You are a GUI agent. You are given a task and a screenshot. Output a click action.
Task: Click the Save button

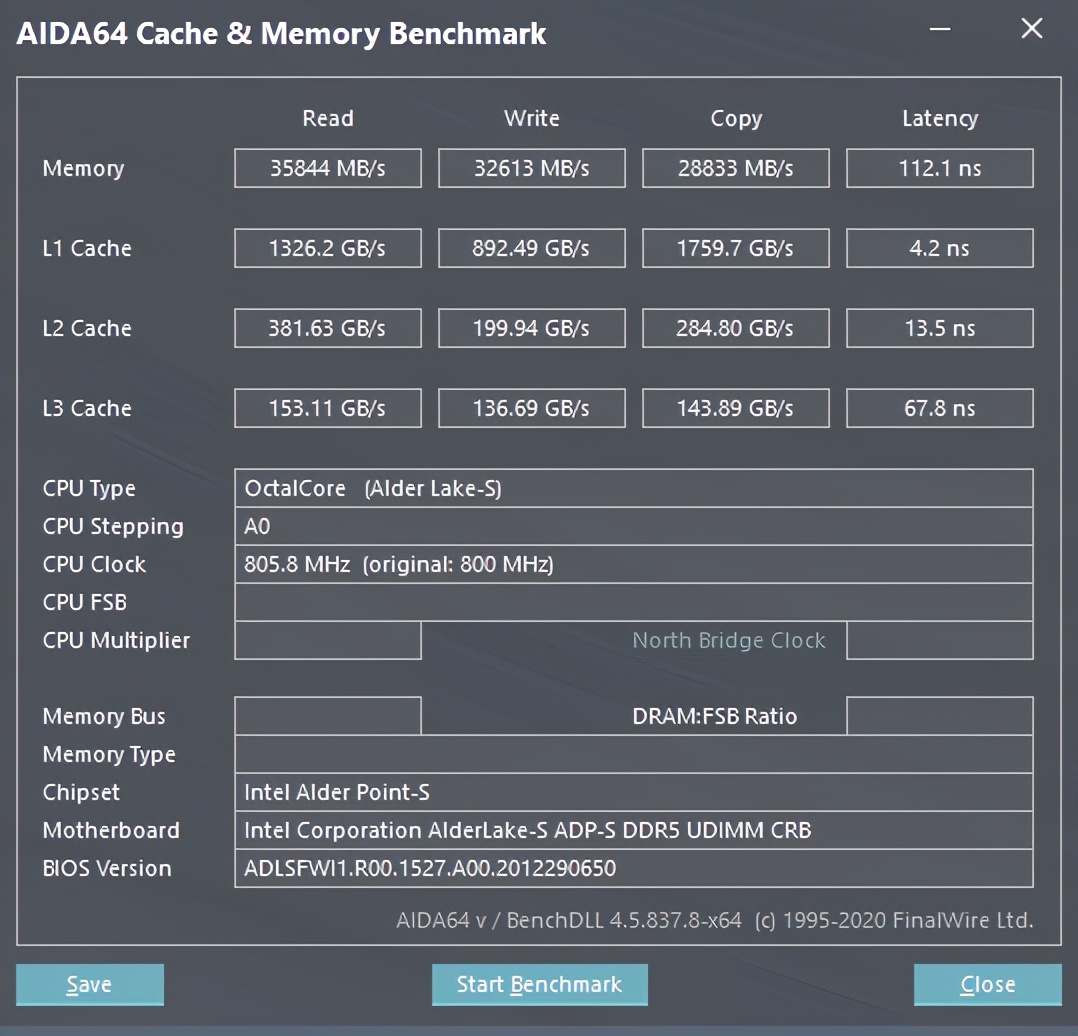[89, 984]
